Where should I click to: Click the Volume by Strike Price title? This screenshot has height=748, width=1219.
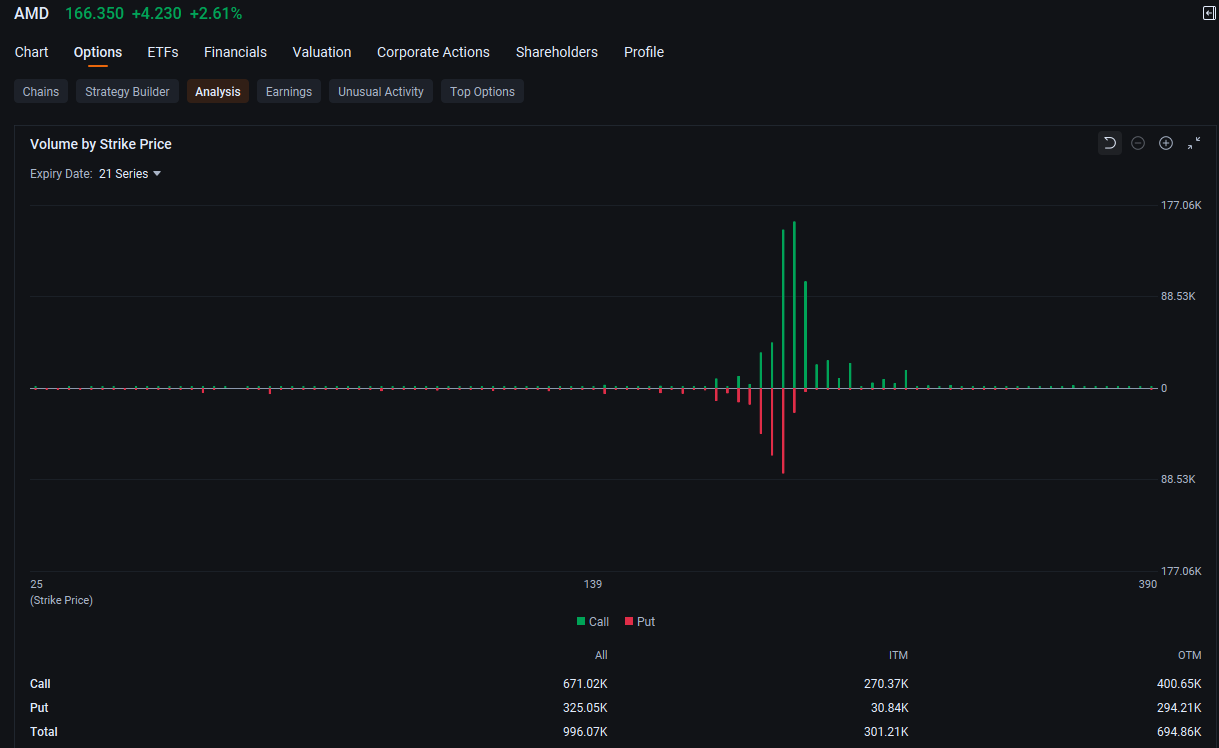101,144
